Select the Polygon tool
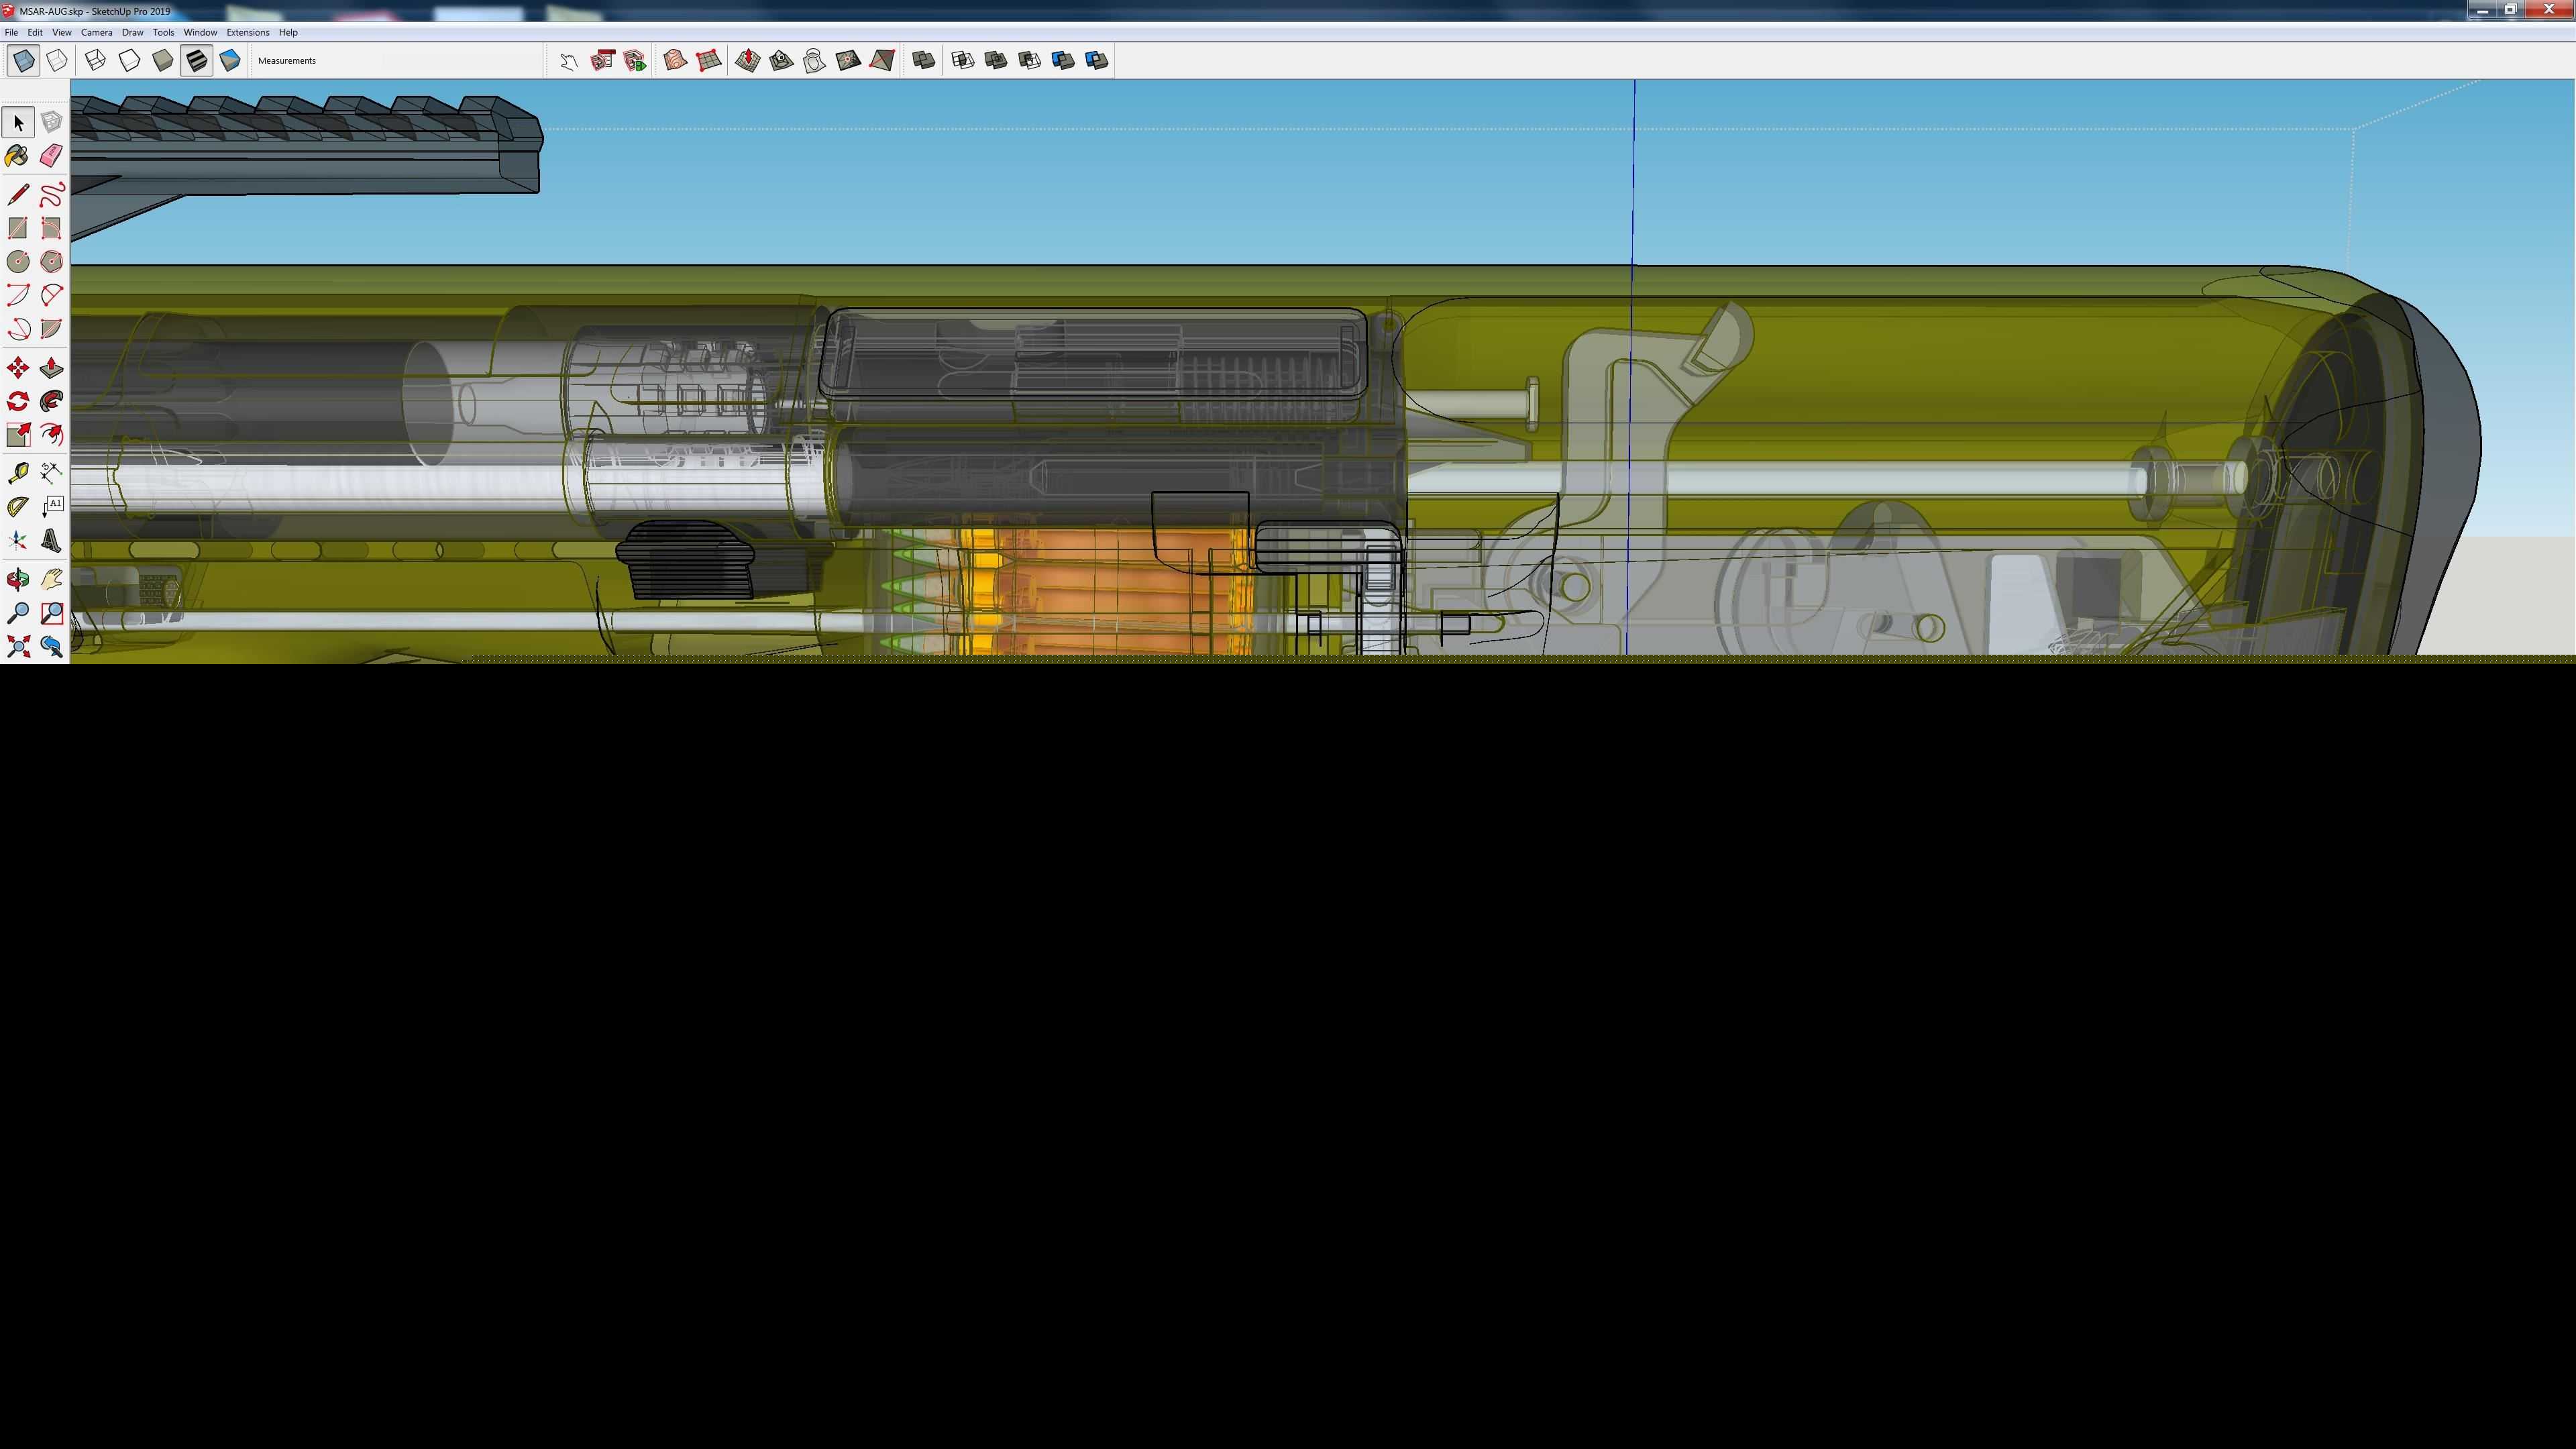Viewport: 2576px width, 1449px height. pyautogui.click(x=52, y=261)
